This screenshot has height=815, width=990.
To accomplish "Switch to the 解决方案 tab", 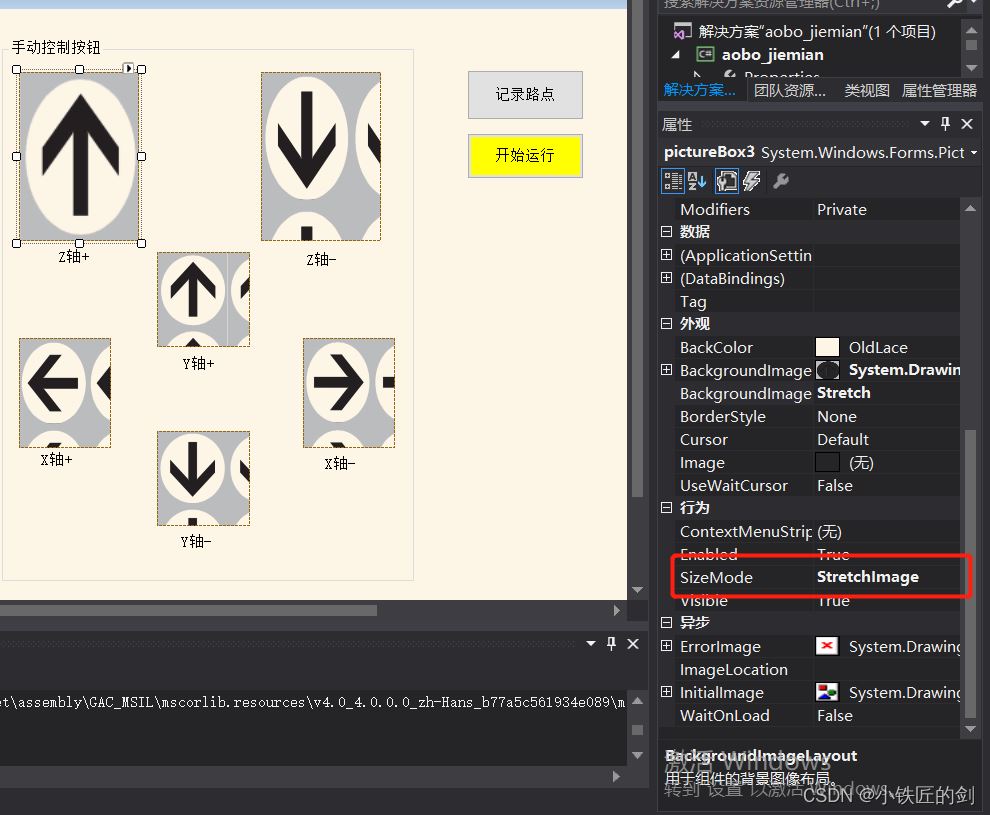I will (699, 90).
